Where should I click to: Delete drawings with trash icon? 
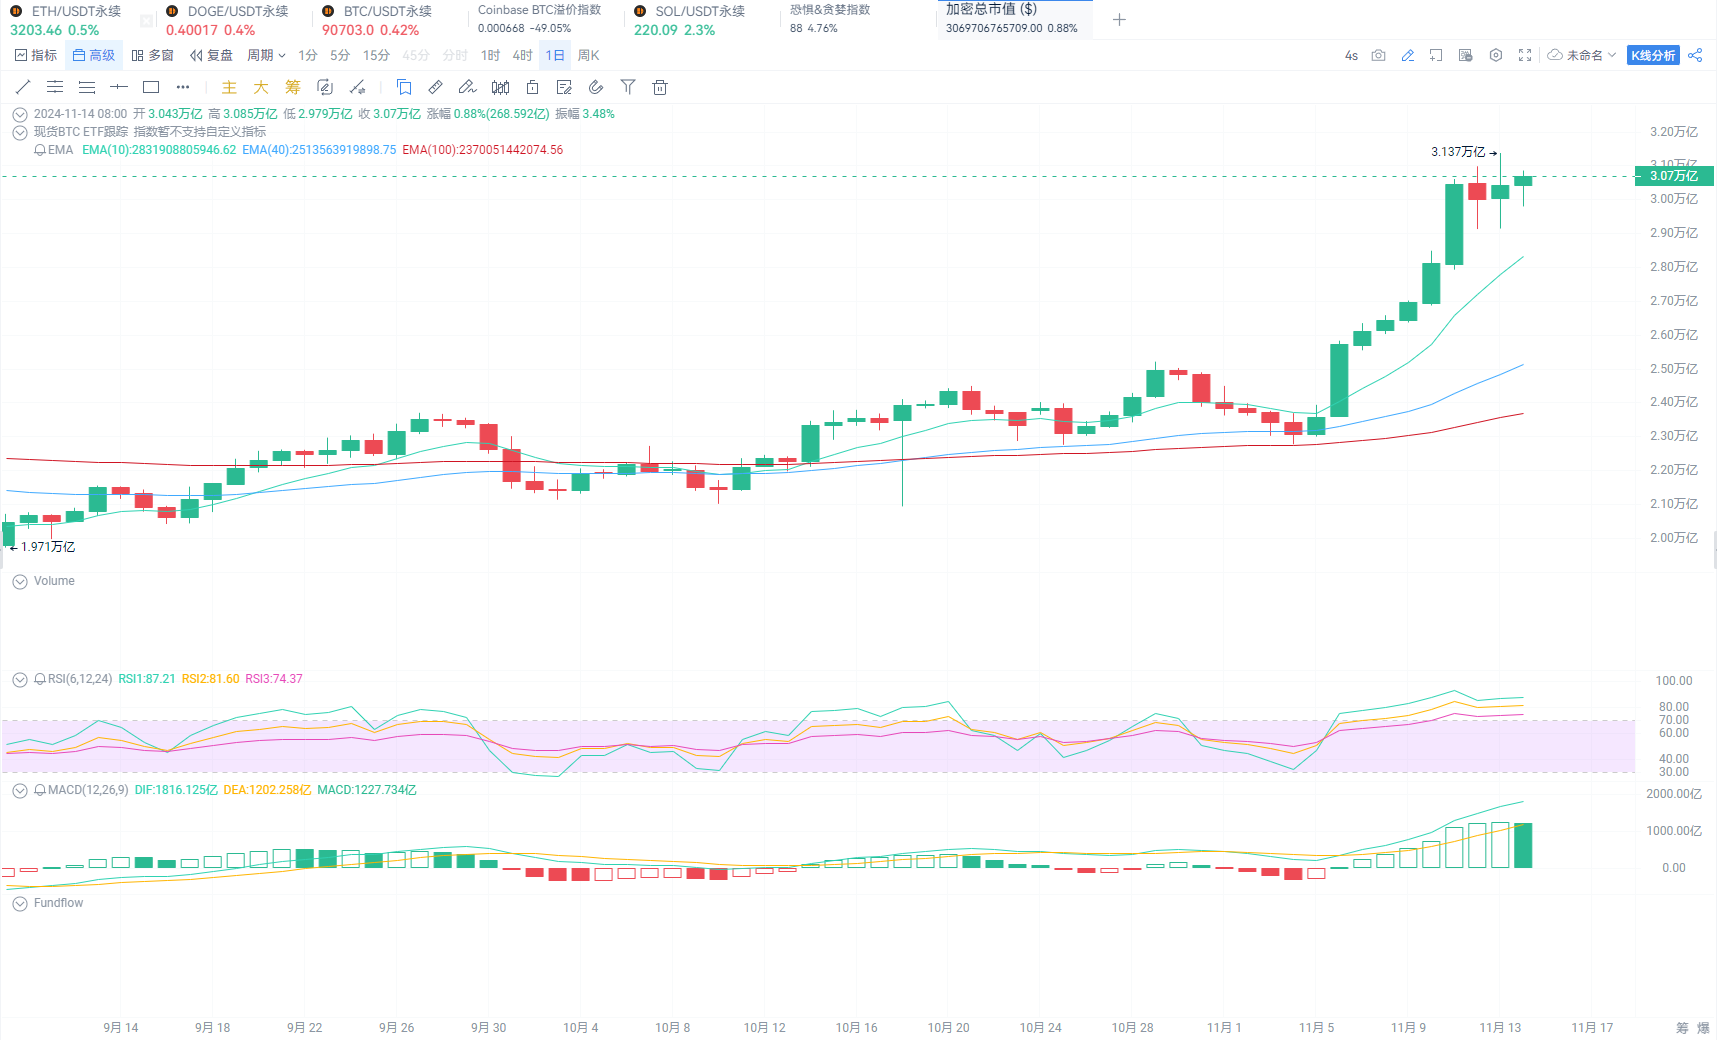660,87
